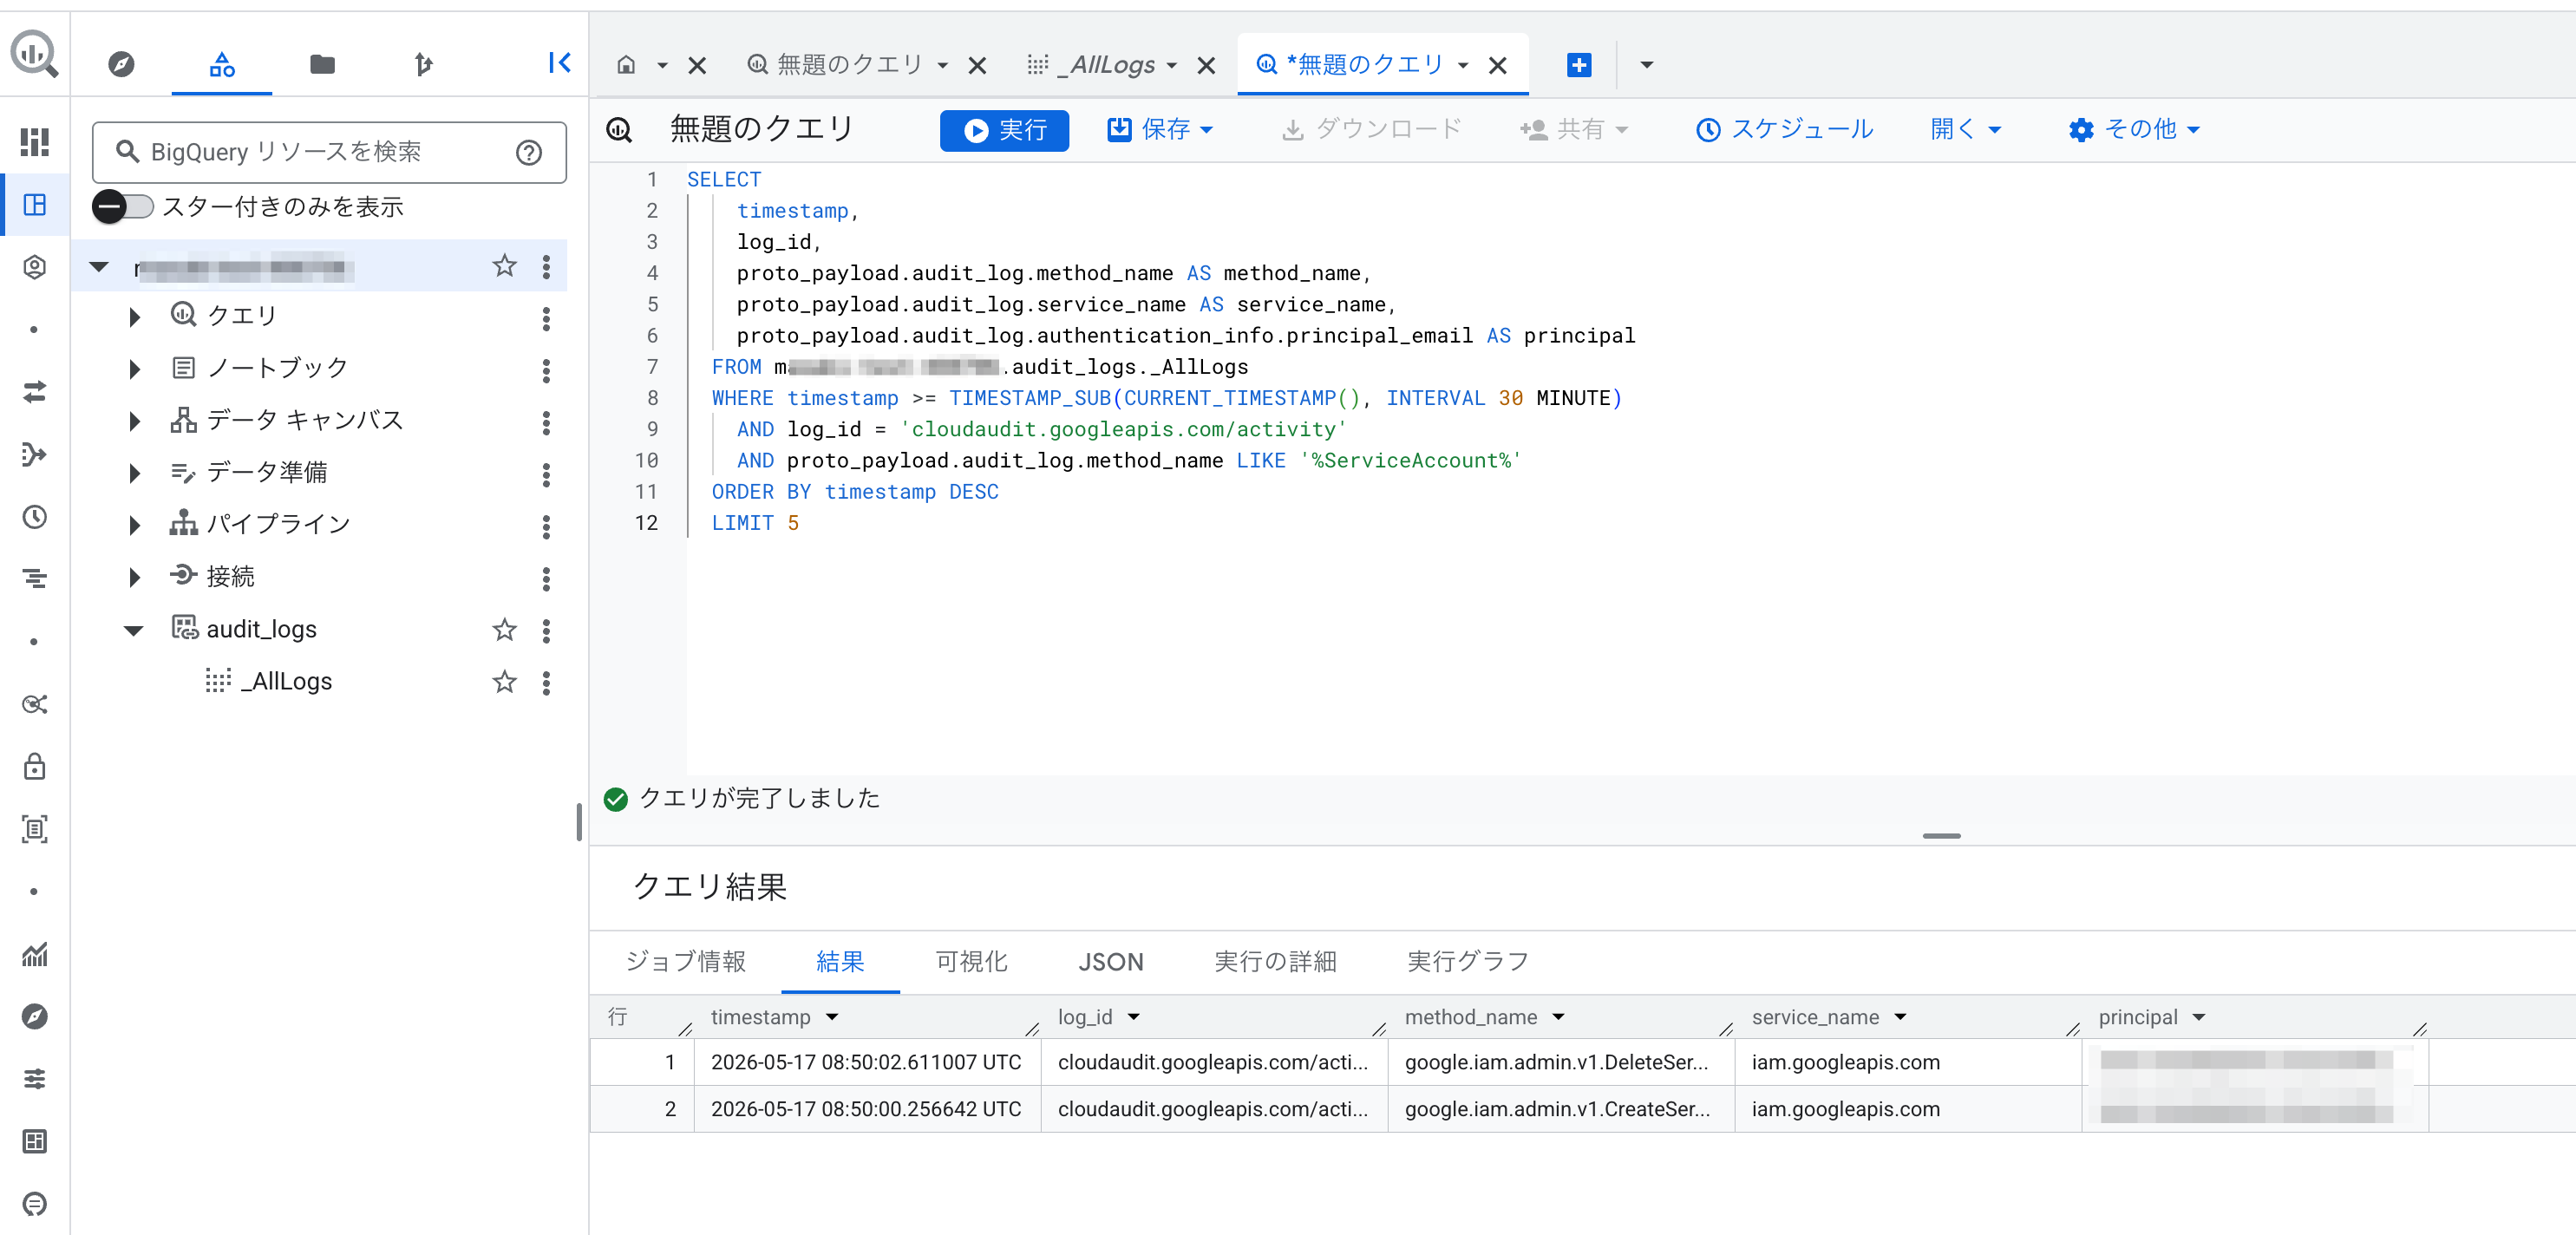This screenshot has height=1235, width=2576.
Task: Close the _AllLogs tab
Action: coord(1206,66)
